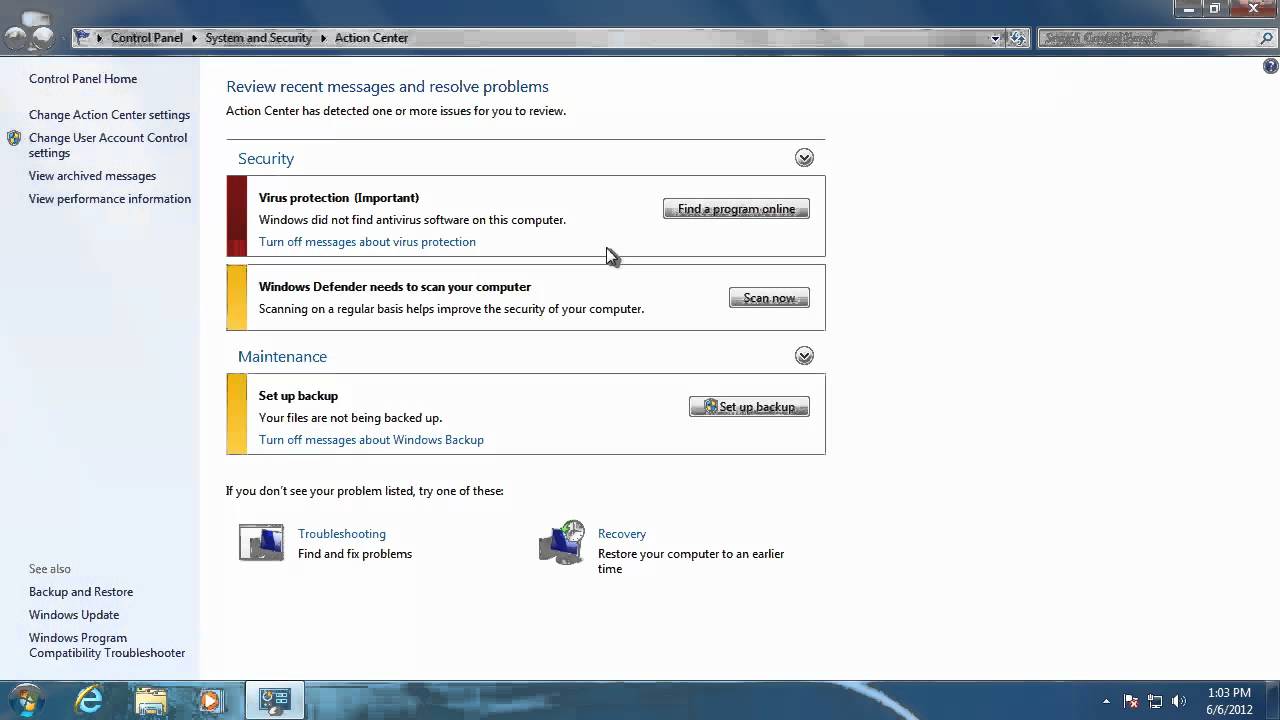The image size is (1280, 720).
Task: Open the Recovery link
Action: [622, 534]
